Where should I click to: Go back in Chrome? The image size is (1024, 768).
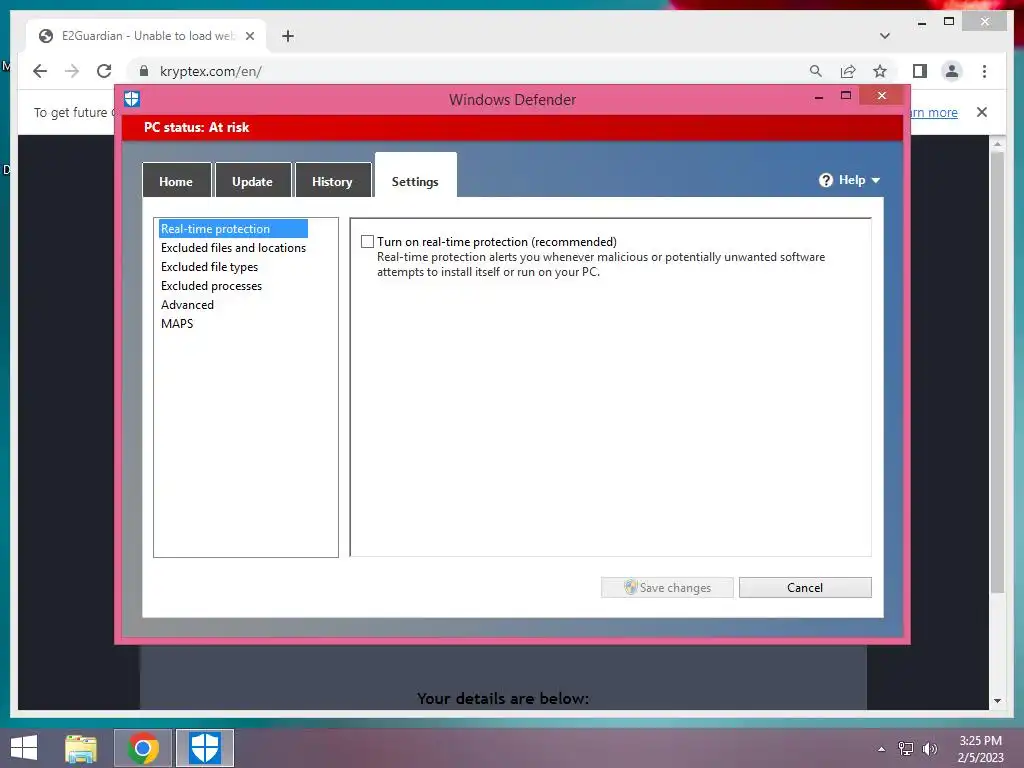coord(40,71)
